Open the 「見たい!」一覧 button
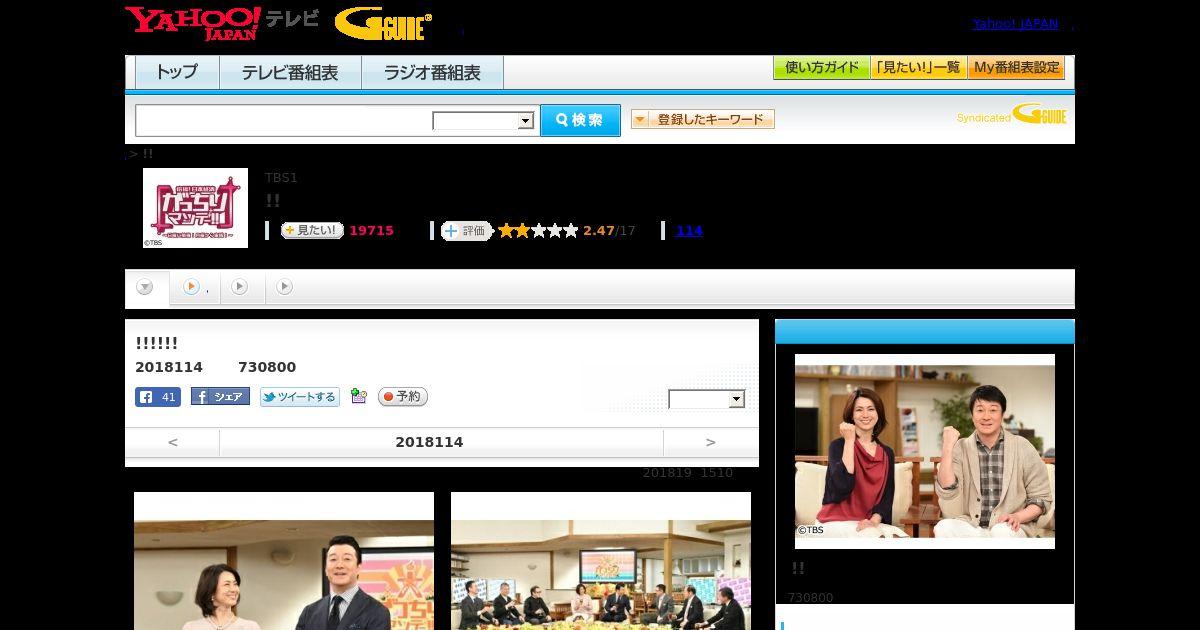This screenshot has width=1200, height=630. [918, 68]
